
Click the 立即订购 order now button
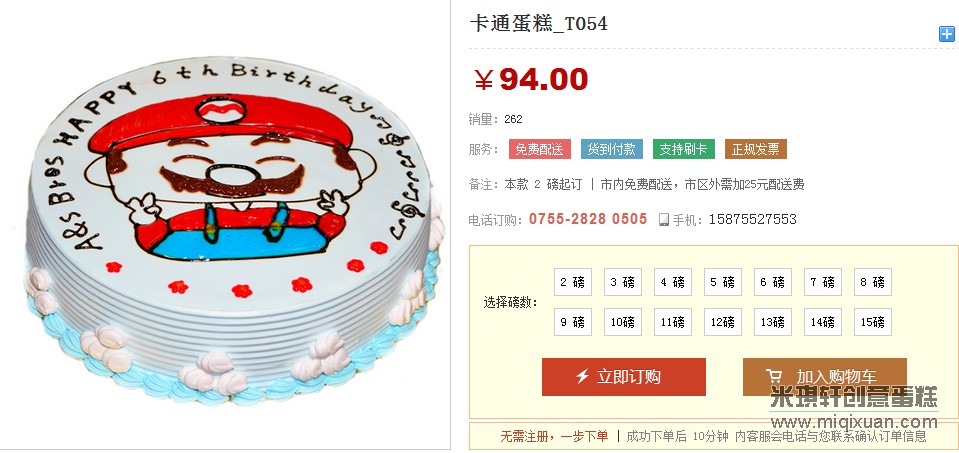[x=624, y=377]
